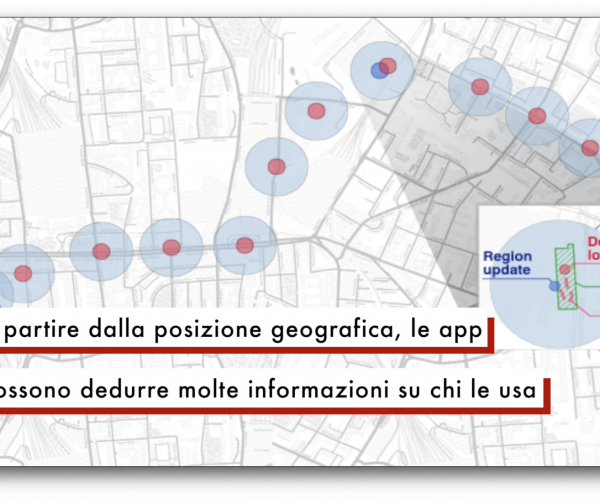Screen dimensions: 600x500
Task: Click the blue dot overlapping the topmost red marker
Action: [377, 71]
